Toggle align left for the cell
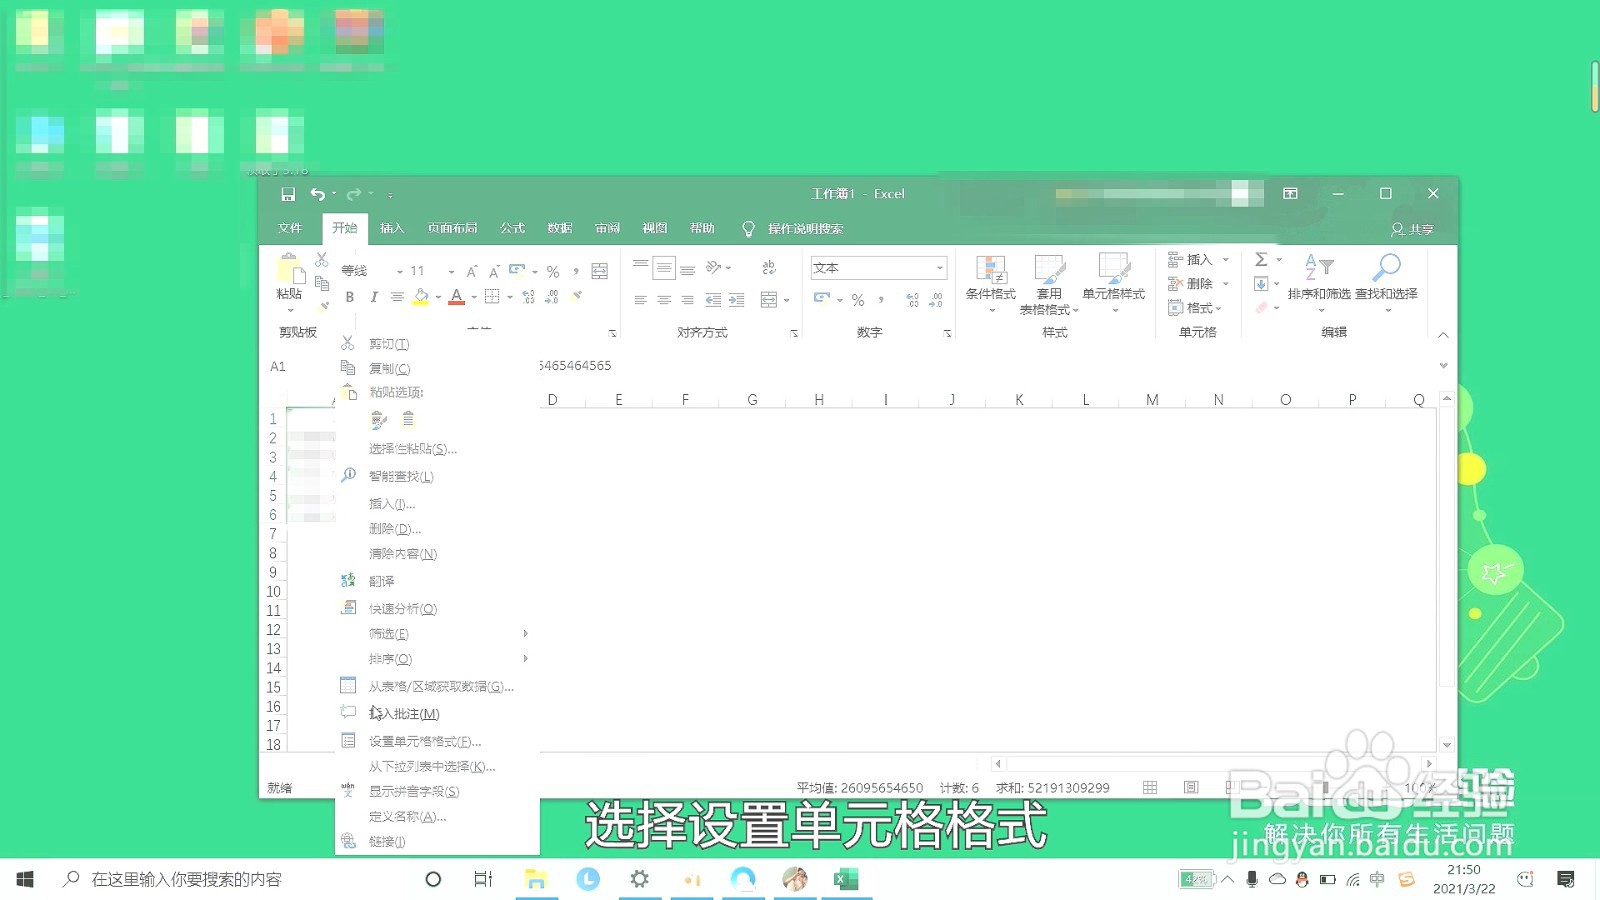 click(641, 300)
